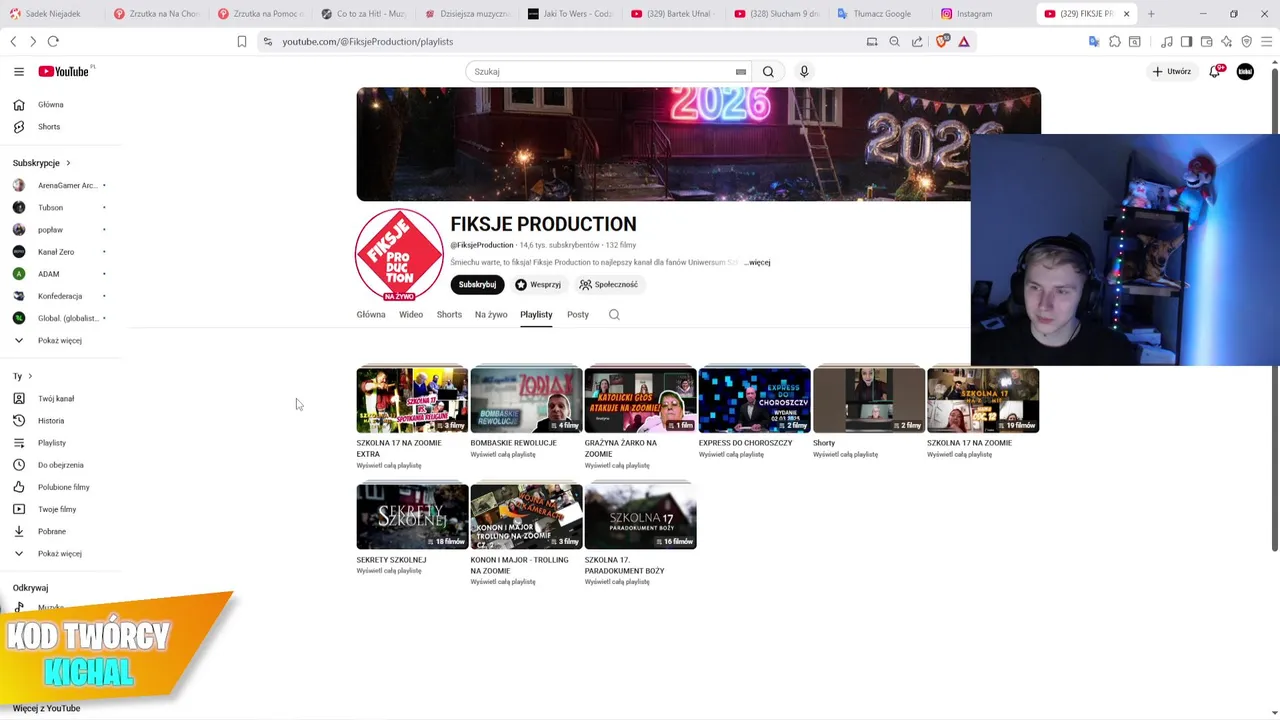Expand the Ty section arrow
Image resolution: width=1280 pixels, height=720 pixels.
tap(30, 376)
